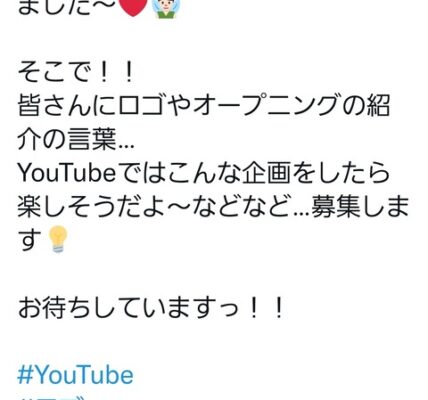Tap the red heart emoji
The width and height of the screenshot is (428, 400).
(133, 7)
